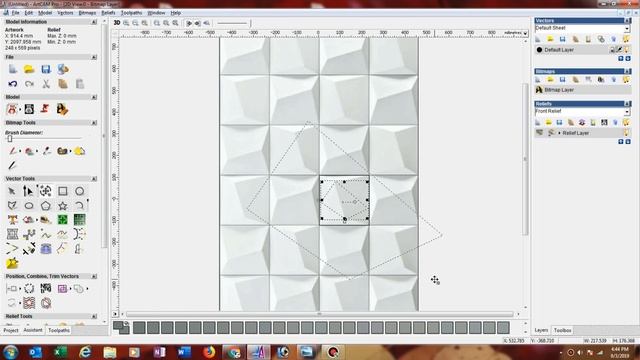Switch to the Toolbox tab
Screen dimensions: 640x360
coord(562,330)
